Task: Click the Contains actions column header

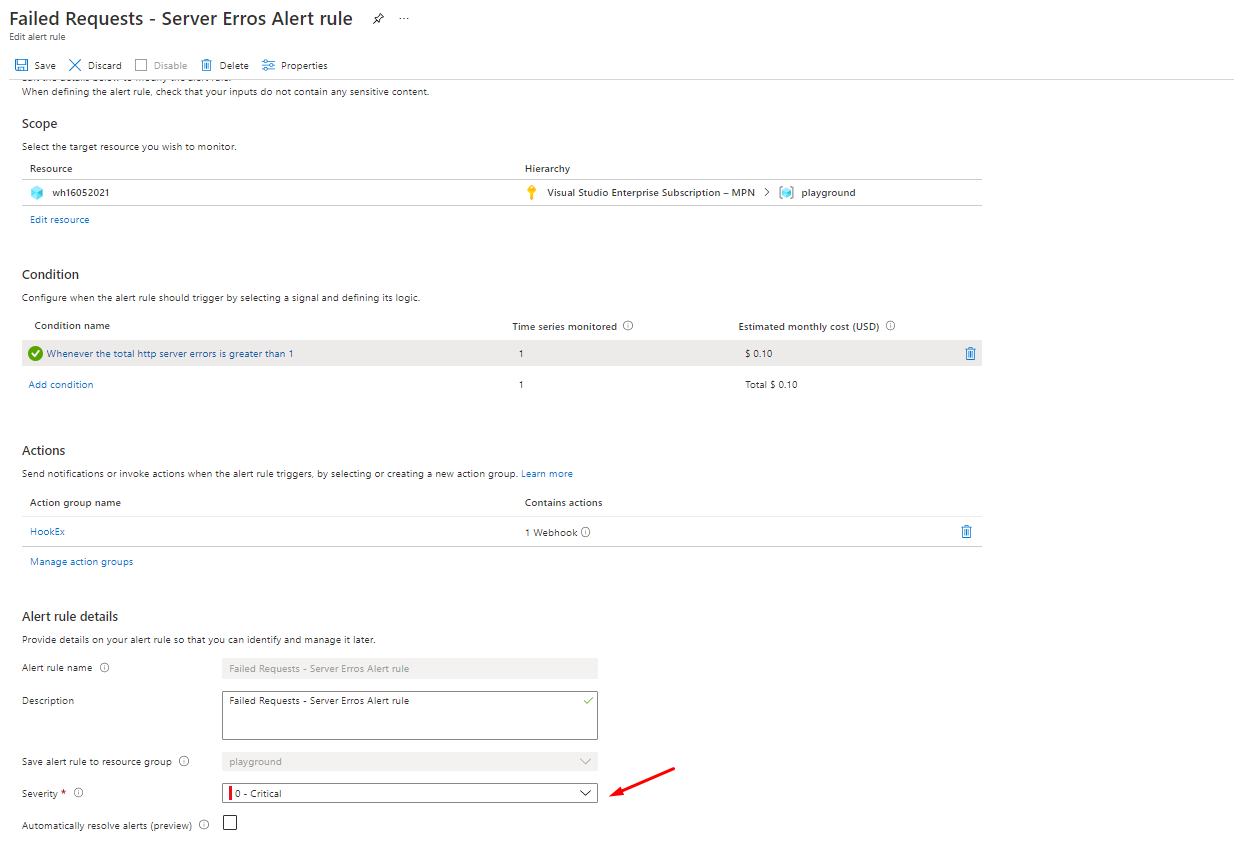Action: click(564, 503)
